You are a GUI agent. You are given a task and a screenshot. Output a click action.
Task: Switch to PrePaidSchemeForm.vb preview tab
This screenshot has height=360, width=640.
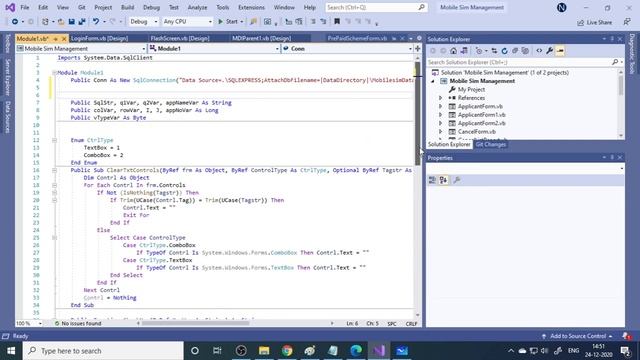click(357, 38)
